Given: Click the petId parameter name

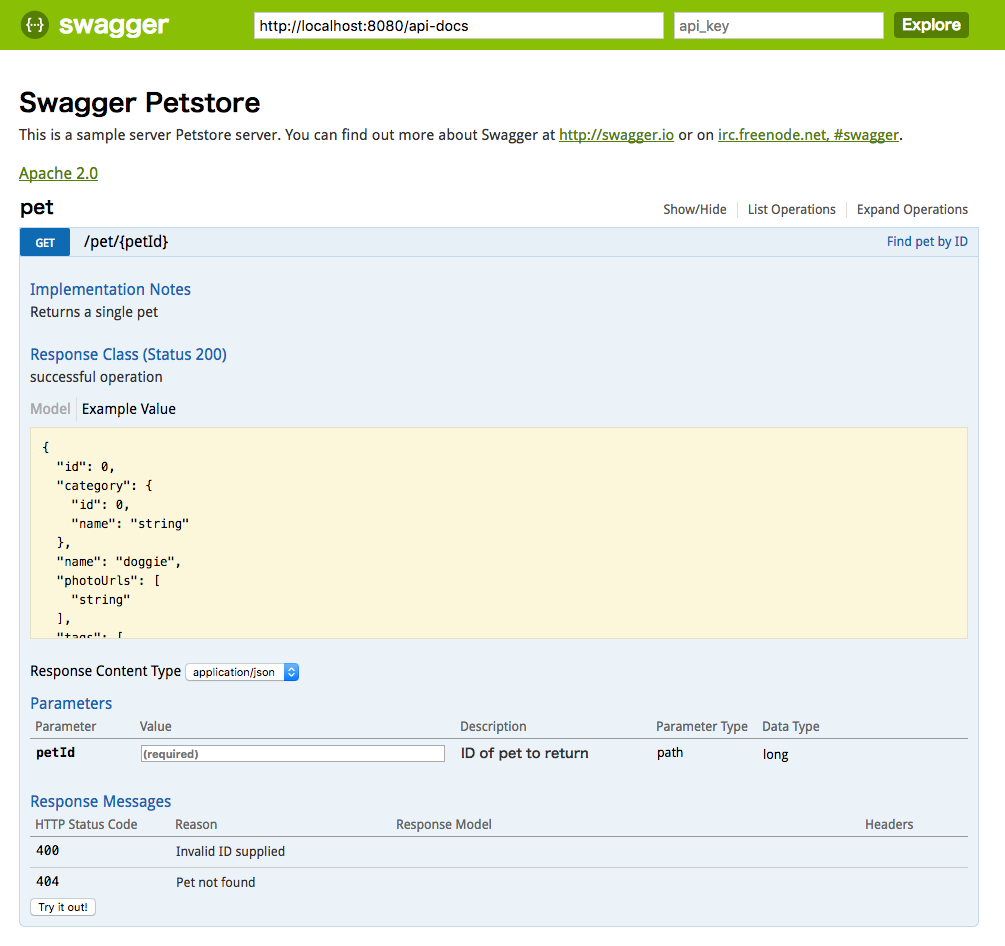Looking at the screenshot, I should (x=55, y=752).
